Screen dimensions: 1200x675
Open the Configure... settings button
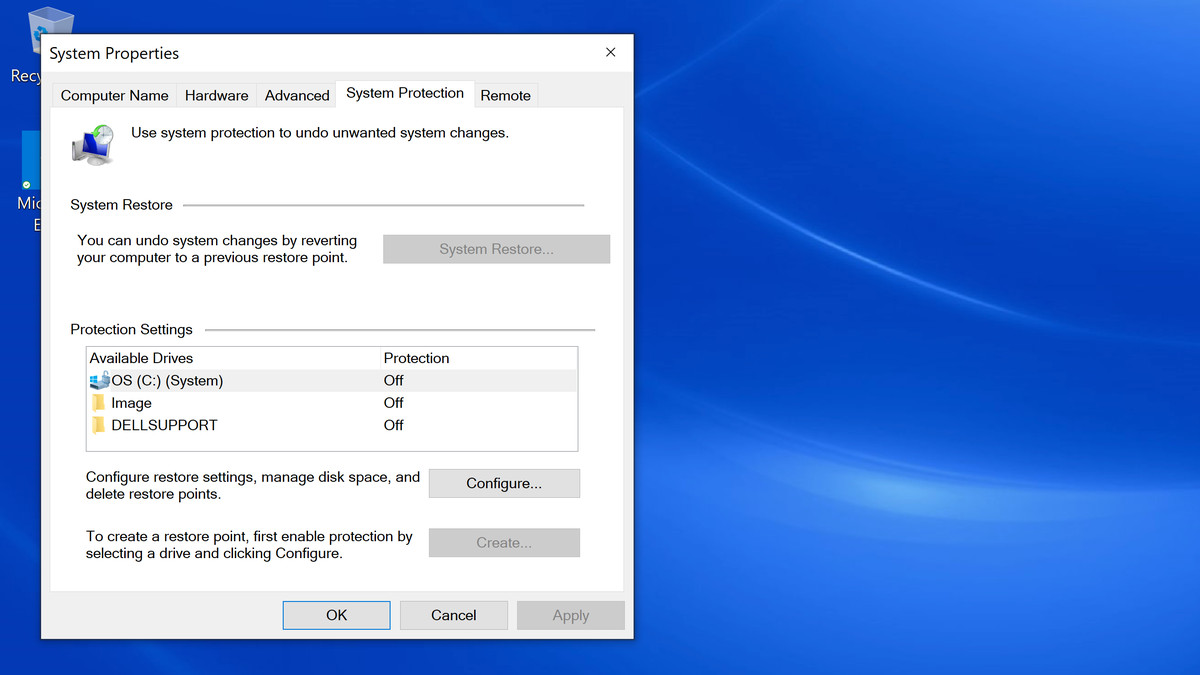[x=504, y=483]
